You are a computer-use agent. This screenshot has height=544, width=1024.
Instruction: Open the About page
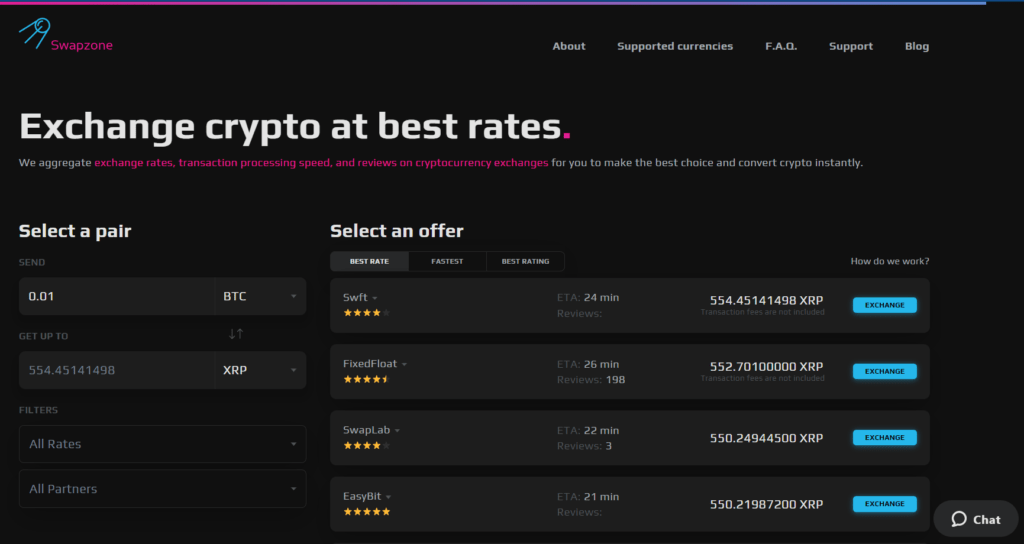(569, 46)
